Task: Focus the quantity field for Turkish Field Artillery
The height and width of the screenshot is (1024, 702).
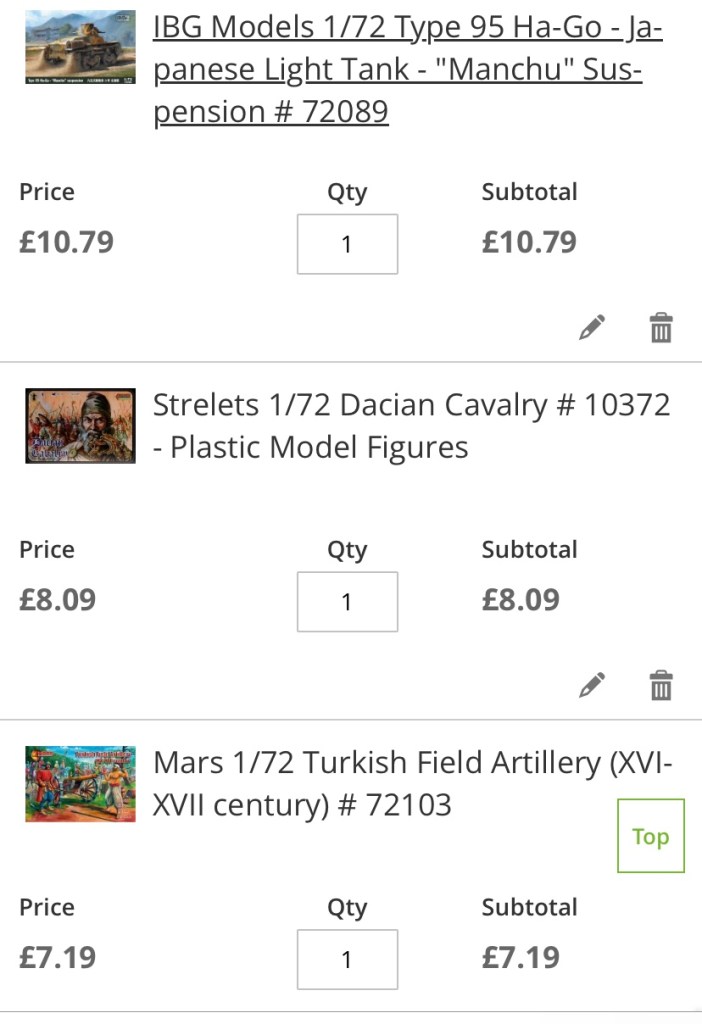Action: [347, 960]
